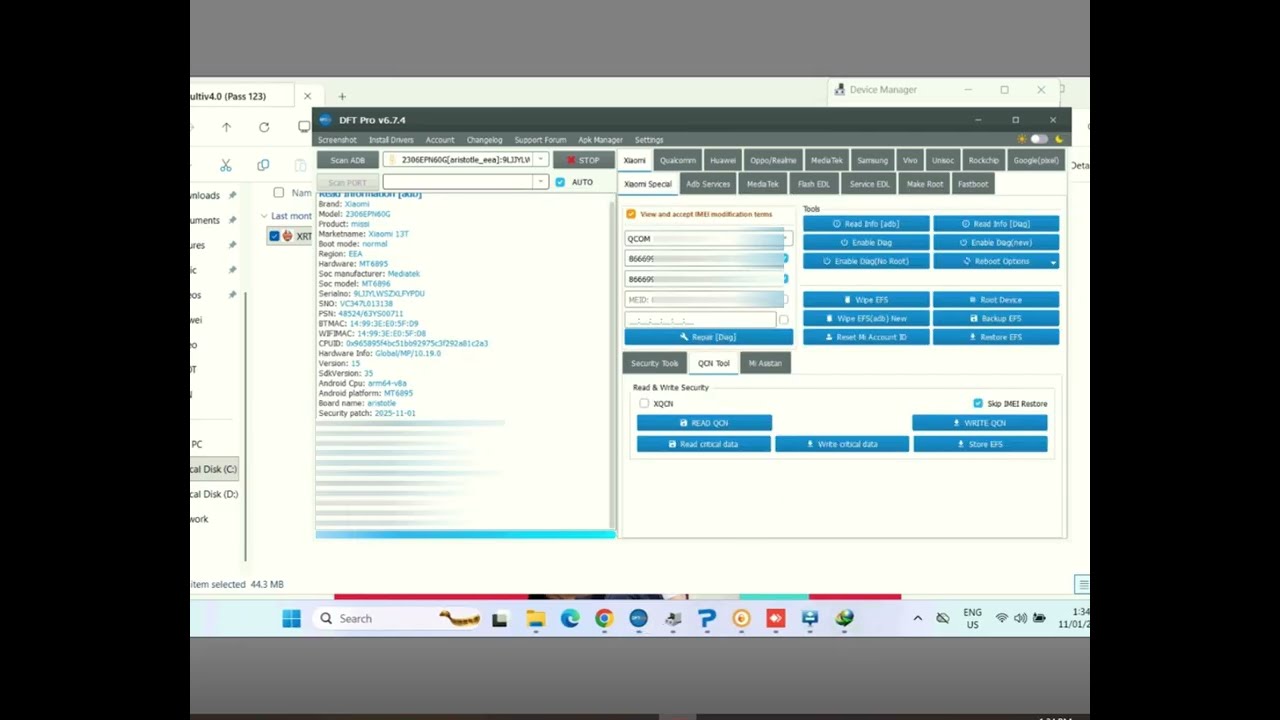Click the Copy icon in File Explorer
The image size is (1280, 720).
pyautogui.click(x=263, y=165)
